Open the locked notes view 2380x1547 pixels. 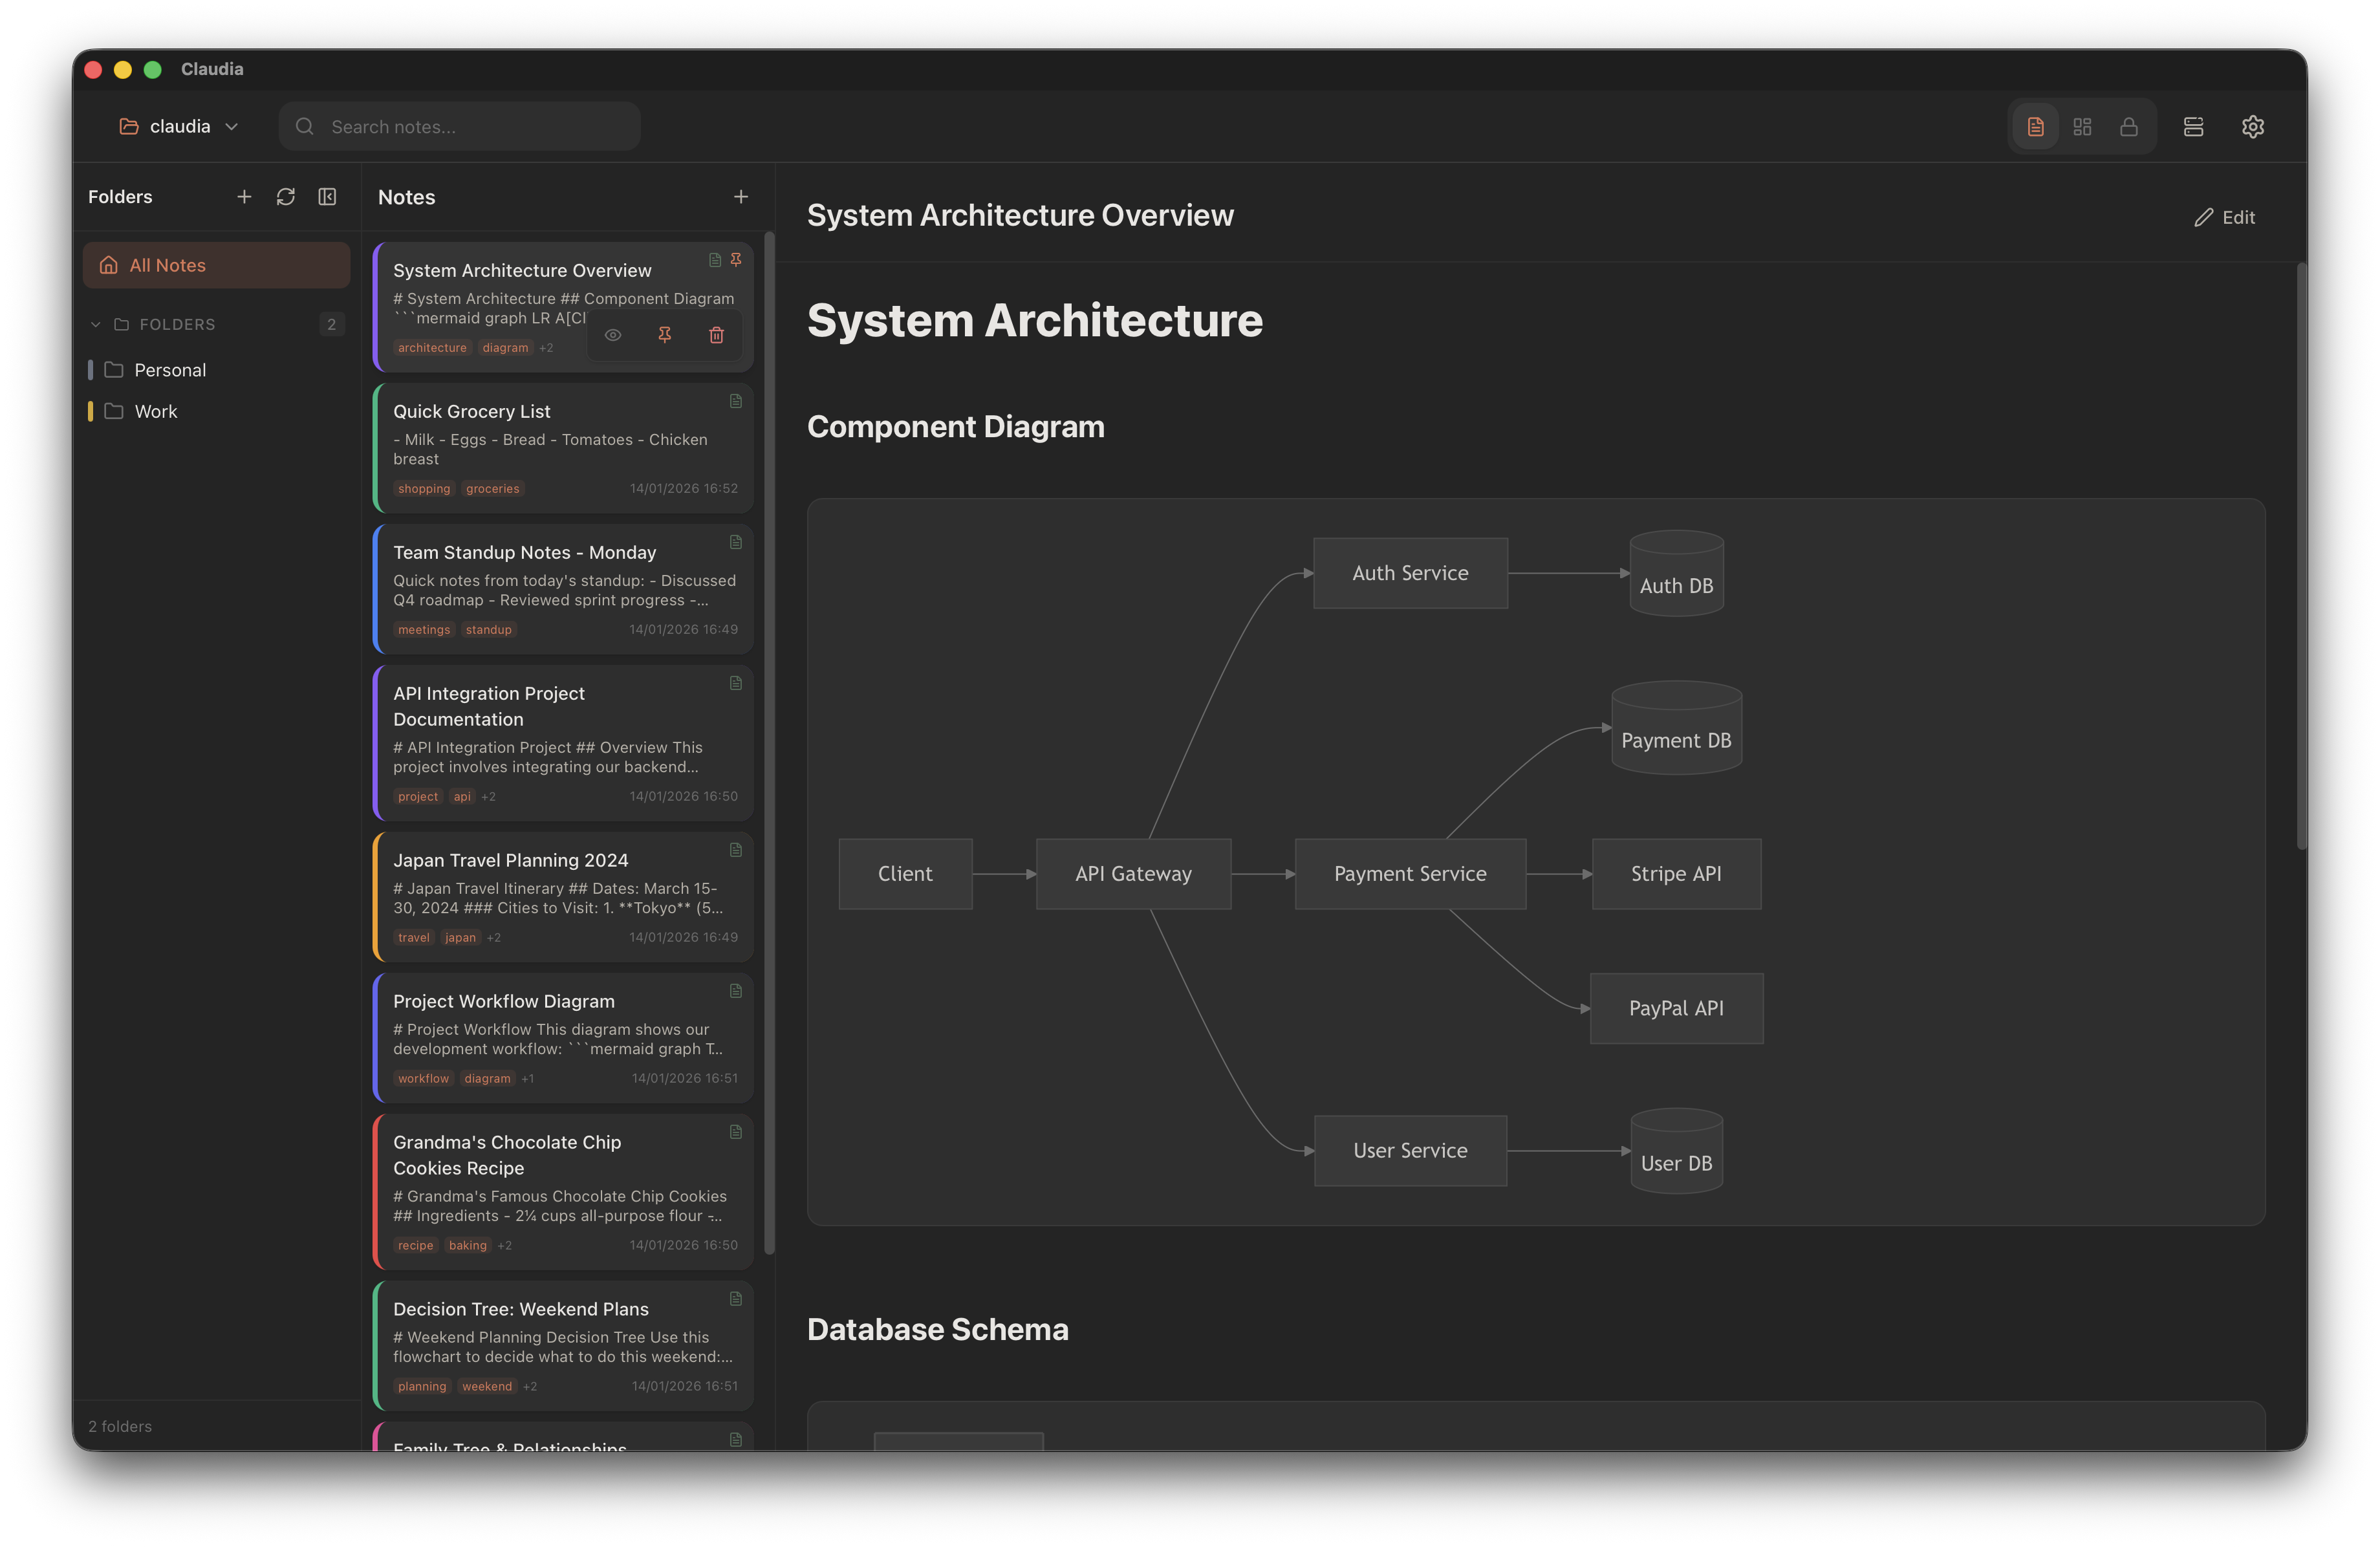2130,126
